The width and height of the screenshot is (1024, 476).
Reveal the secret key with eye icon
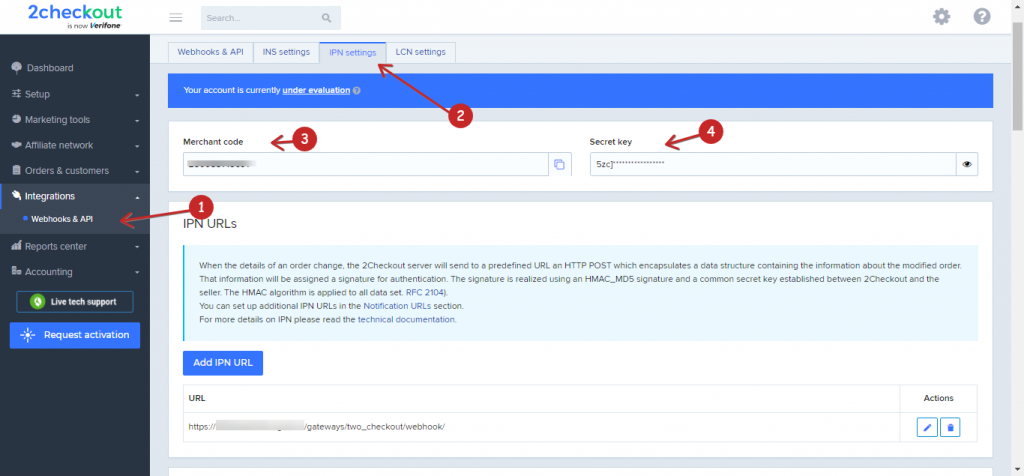[966, 164]
